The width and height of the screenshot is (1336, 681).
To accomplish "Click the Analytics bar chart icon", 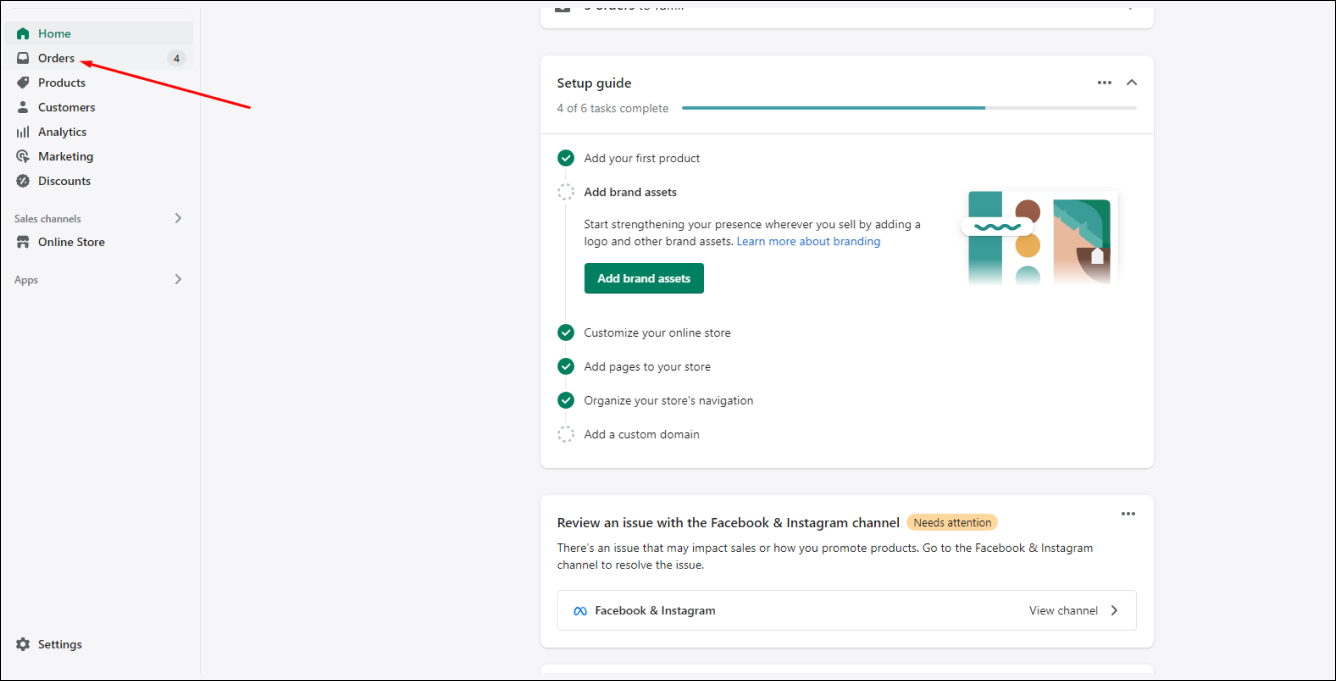I will 23,132.
